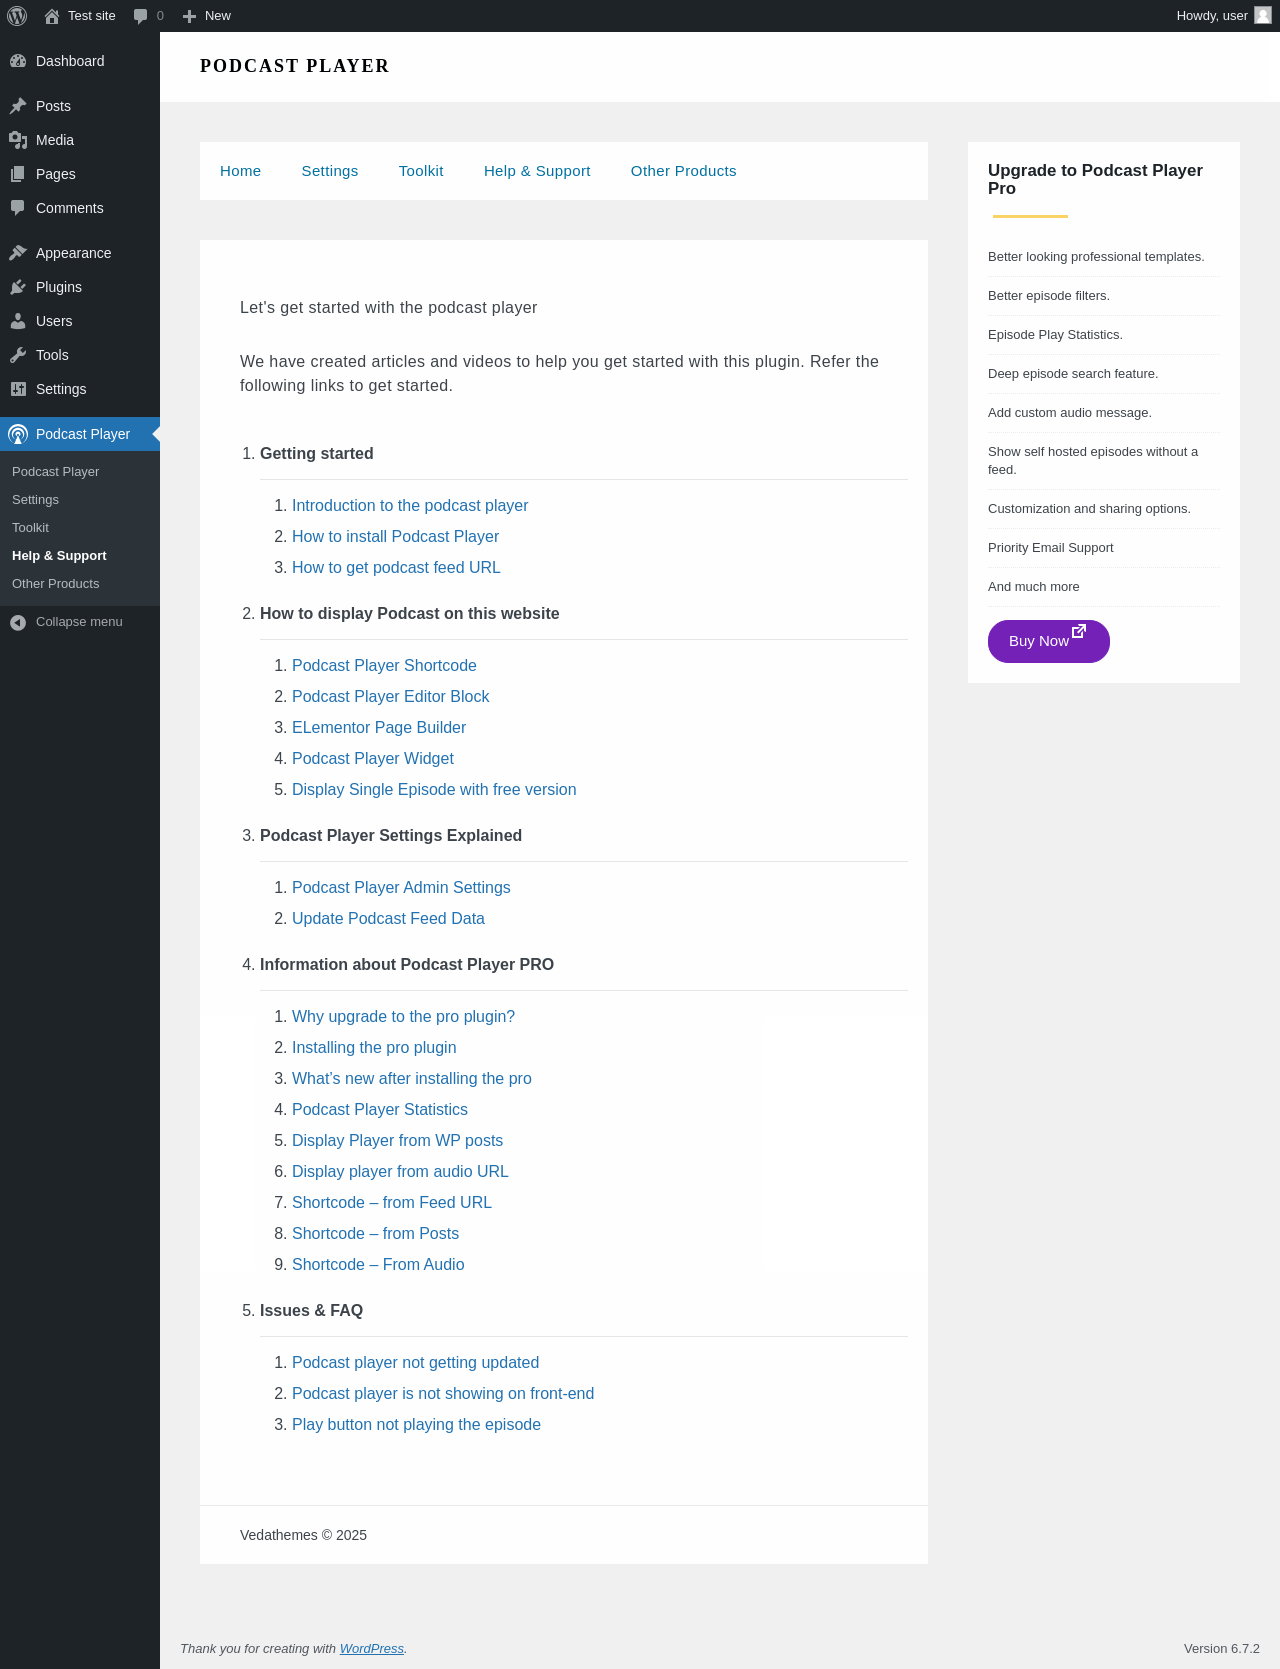Open Play button not playing the episode
The height and width of the screenshot is (1669, 1280).
pos(416,1425)
